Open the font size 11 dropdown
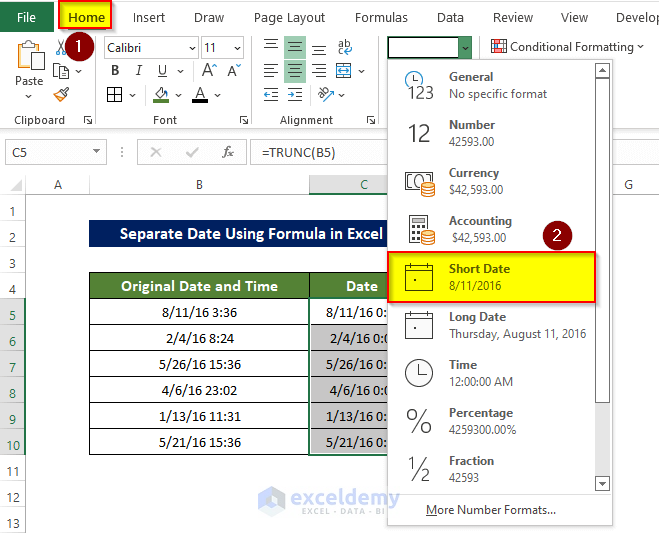 (237, 48)
